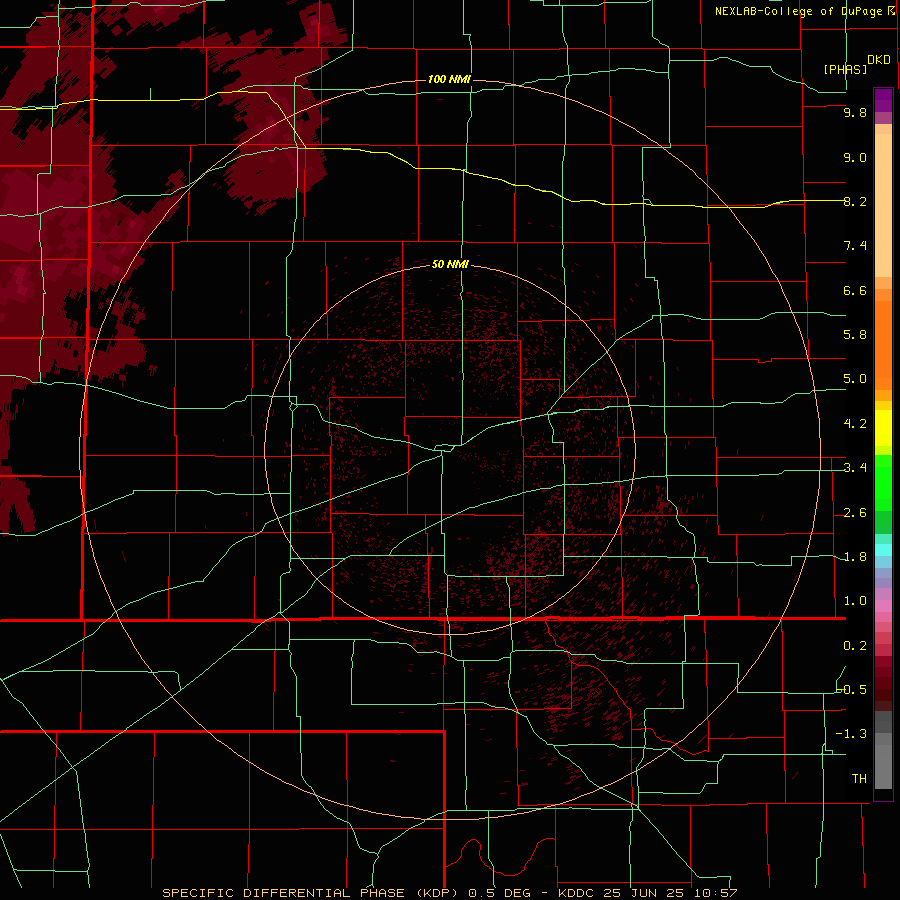The width and height of the screenshot is (900, 900).
Task: Click the pink segment of the color bar
Action: 883,606
